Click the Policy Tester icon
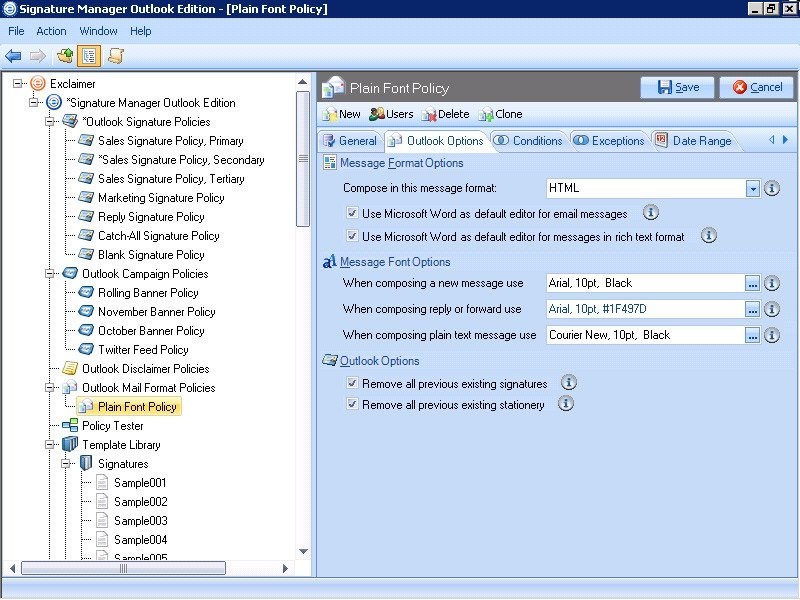This screenshot has height=600, width=800. pos(70,425)
